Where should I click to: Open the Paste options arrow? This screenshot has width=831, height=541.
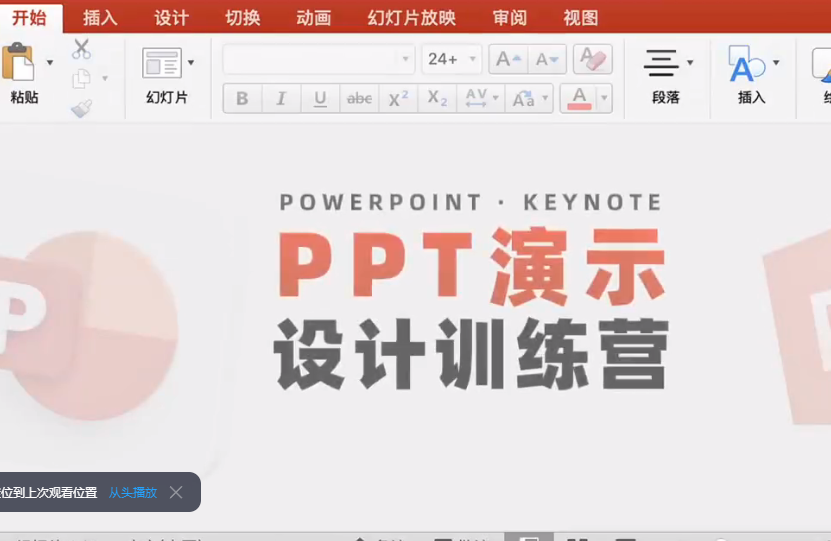[x=50, y=63]
